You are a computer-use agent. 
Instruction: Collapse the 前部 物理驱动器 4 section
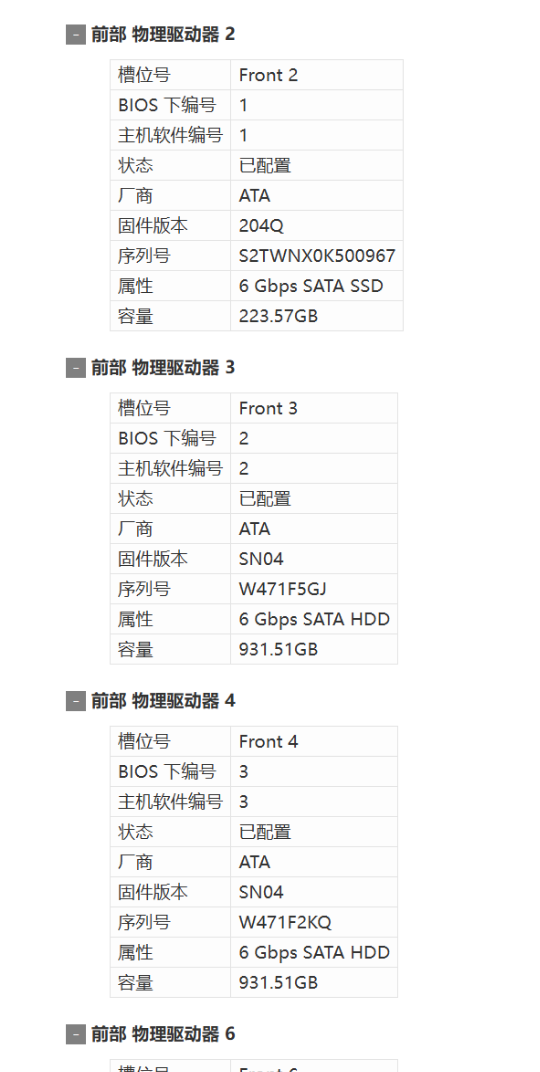click(x=75, y=701)
